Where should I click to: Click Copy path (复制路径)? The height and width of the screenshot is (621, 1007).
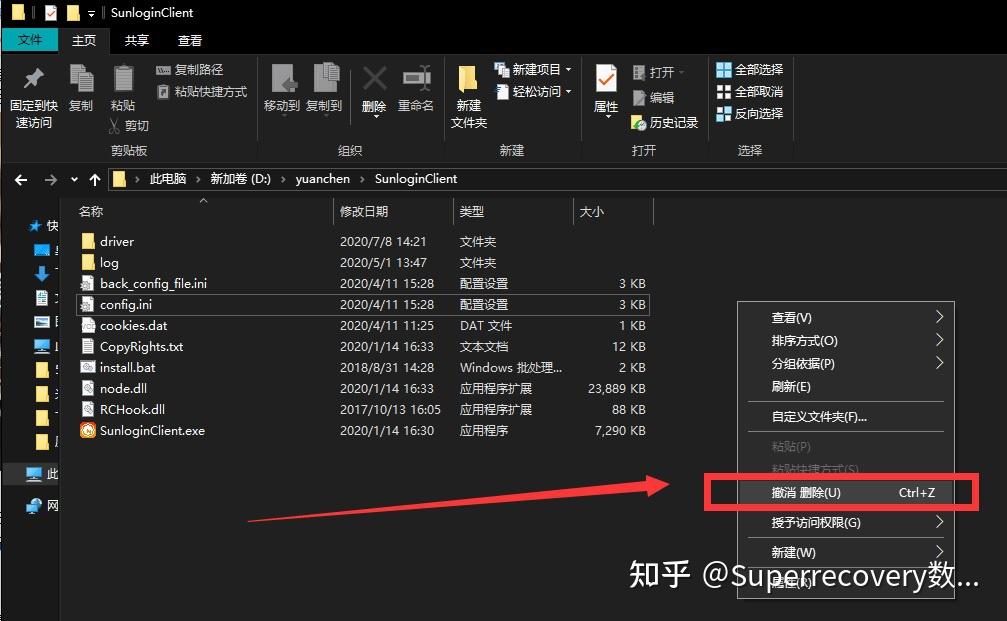coord(190,69)
